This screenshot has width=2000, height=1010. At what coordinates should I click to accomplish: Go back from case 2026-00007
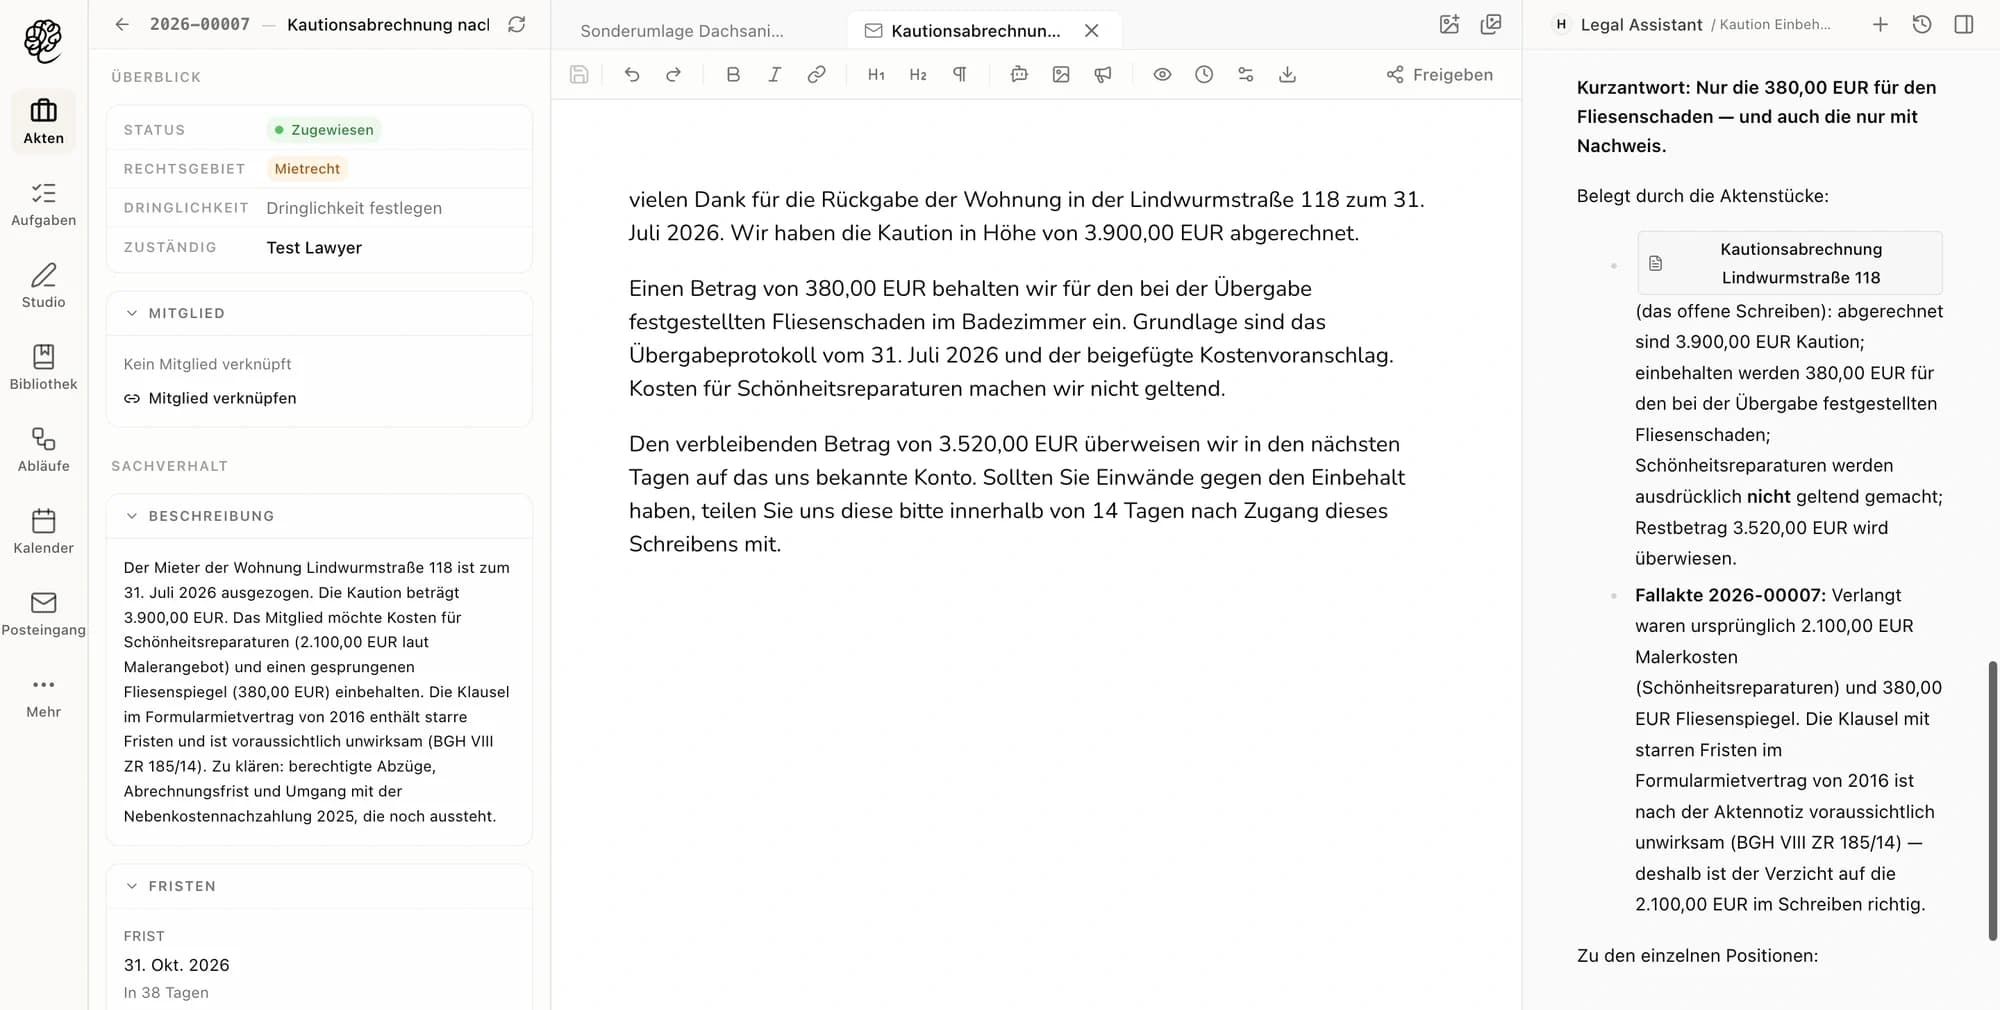[122, 24]
